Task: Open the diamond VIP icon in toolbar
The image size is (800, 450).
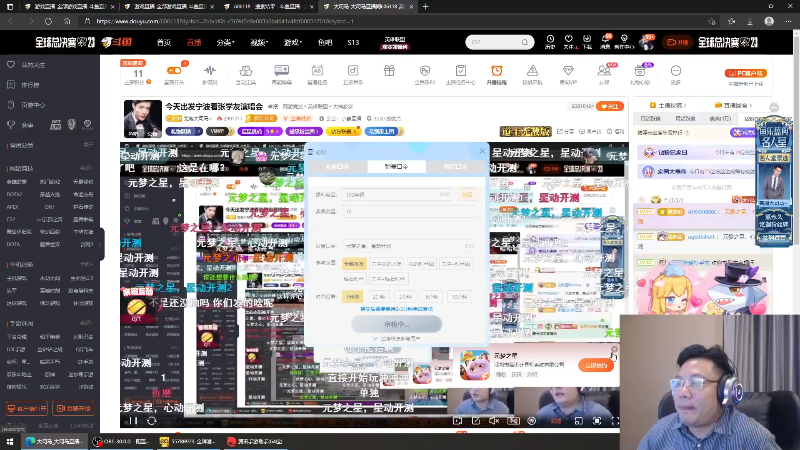Action: click(x=568, y=71)
